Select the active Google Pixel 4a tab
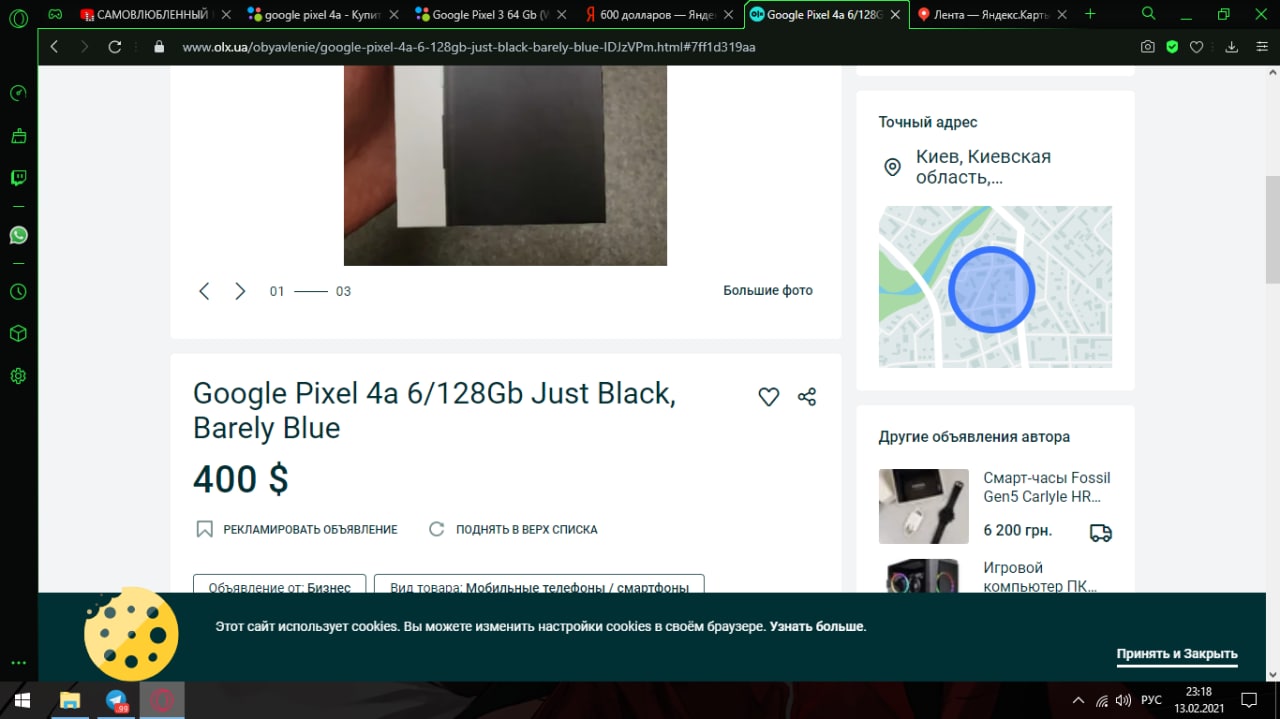This screenshot has height=719, width=1280. [x=827, y=15]
